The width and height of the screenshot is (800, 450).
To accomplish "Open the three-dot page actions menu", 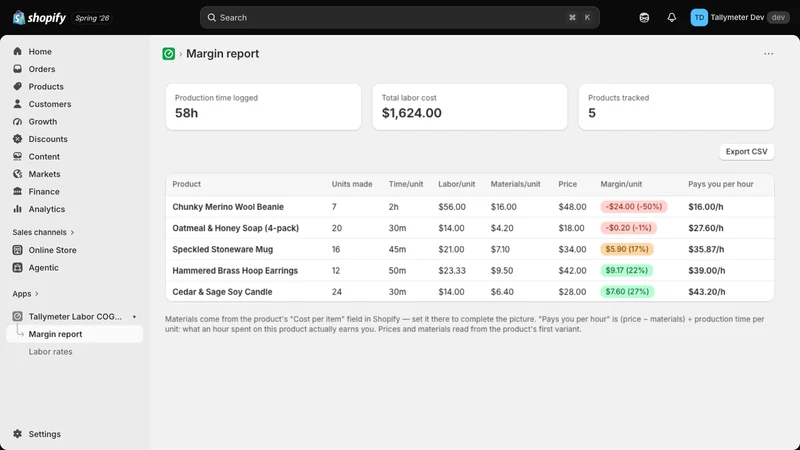I will (x=768, y=54).
